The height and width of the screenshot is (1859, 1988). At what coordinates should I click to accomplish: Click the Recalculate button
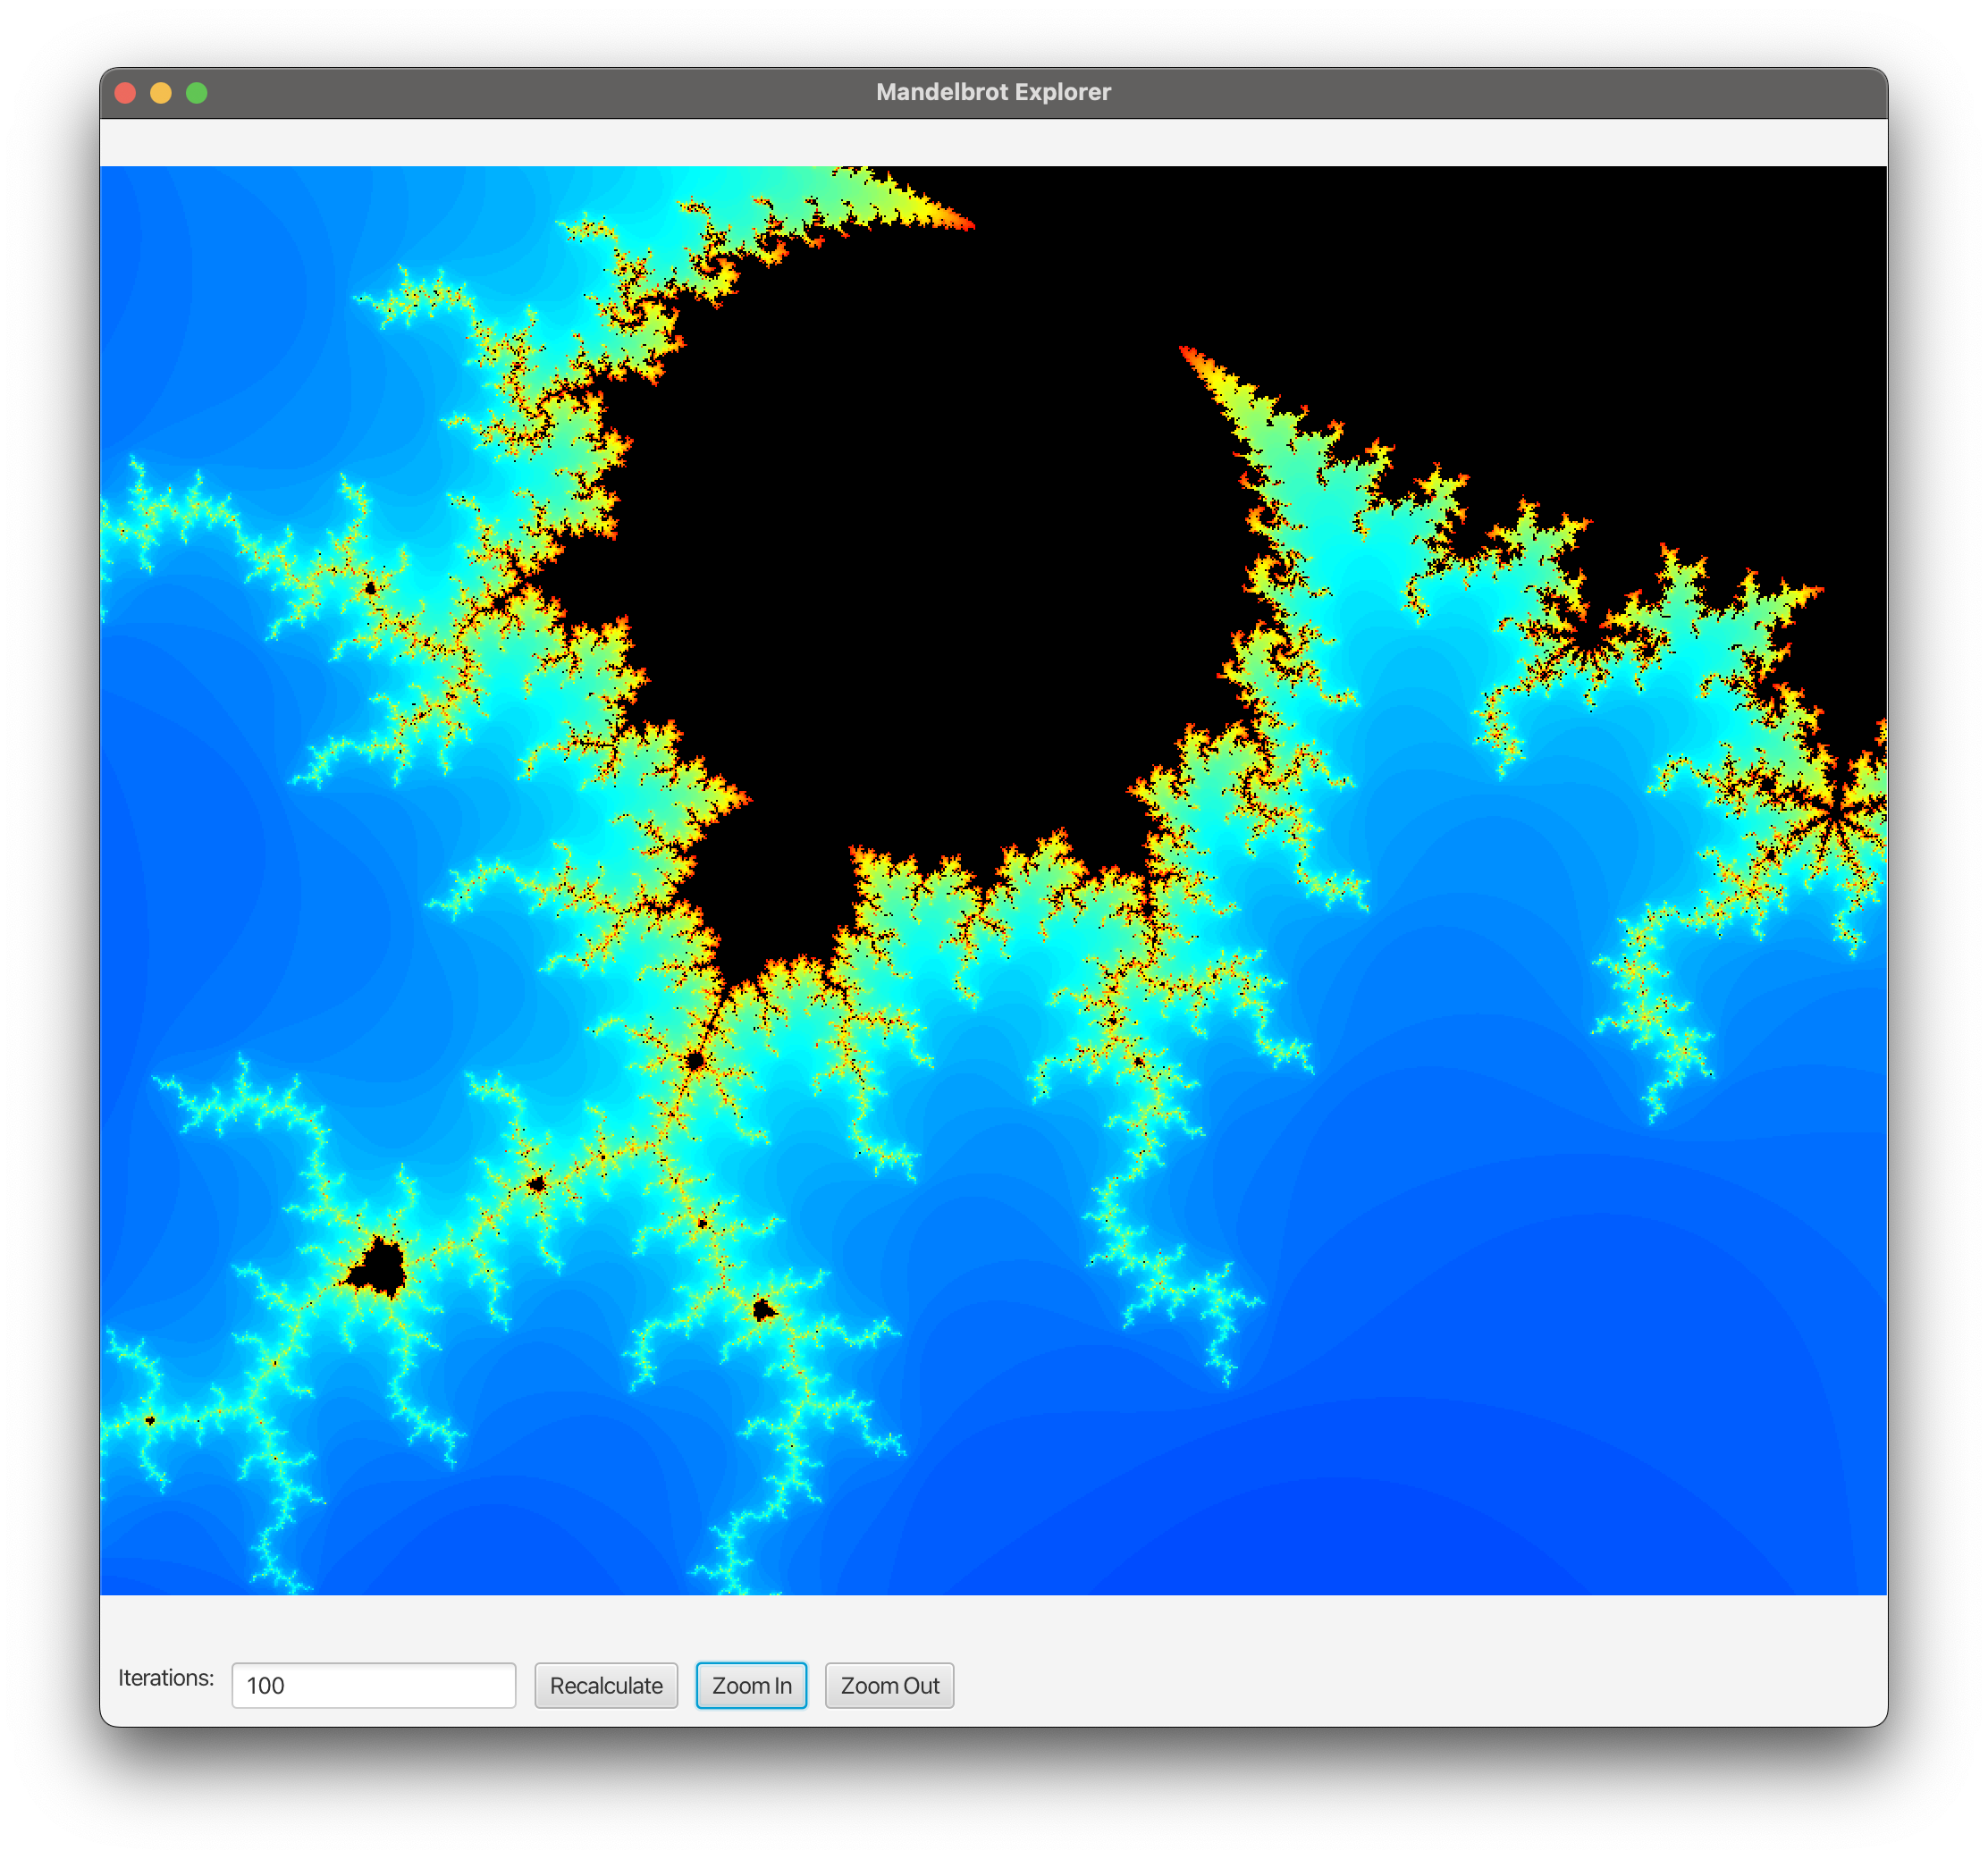click(x=606, y=1685)
